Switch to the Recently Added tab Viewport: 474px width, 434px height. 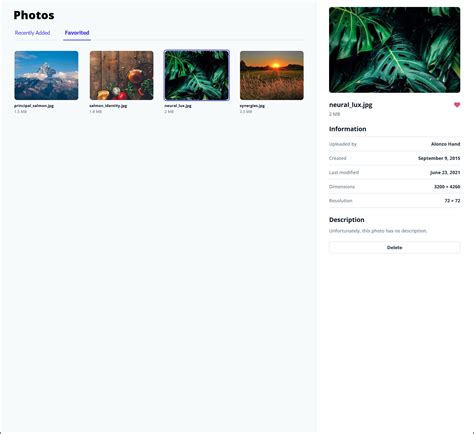32,33
